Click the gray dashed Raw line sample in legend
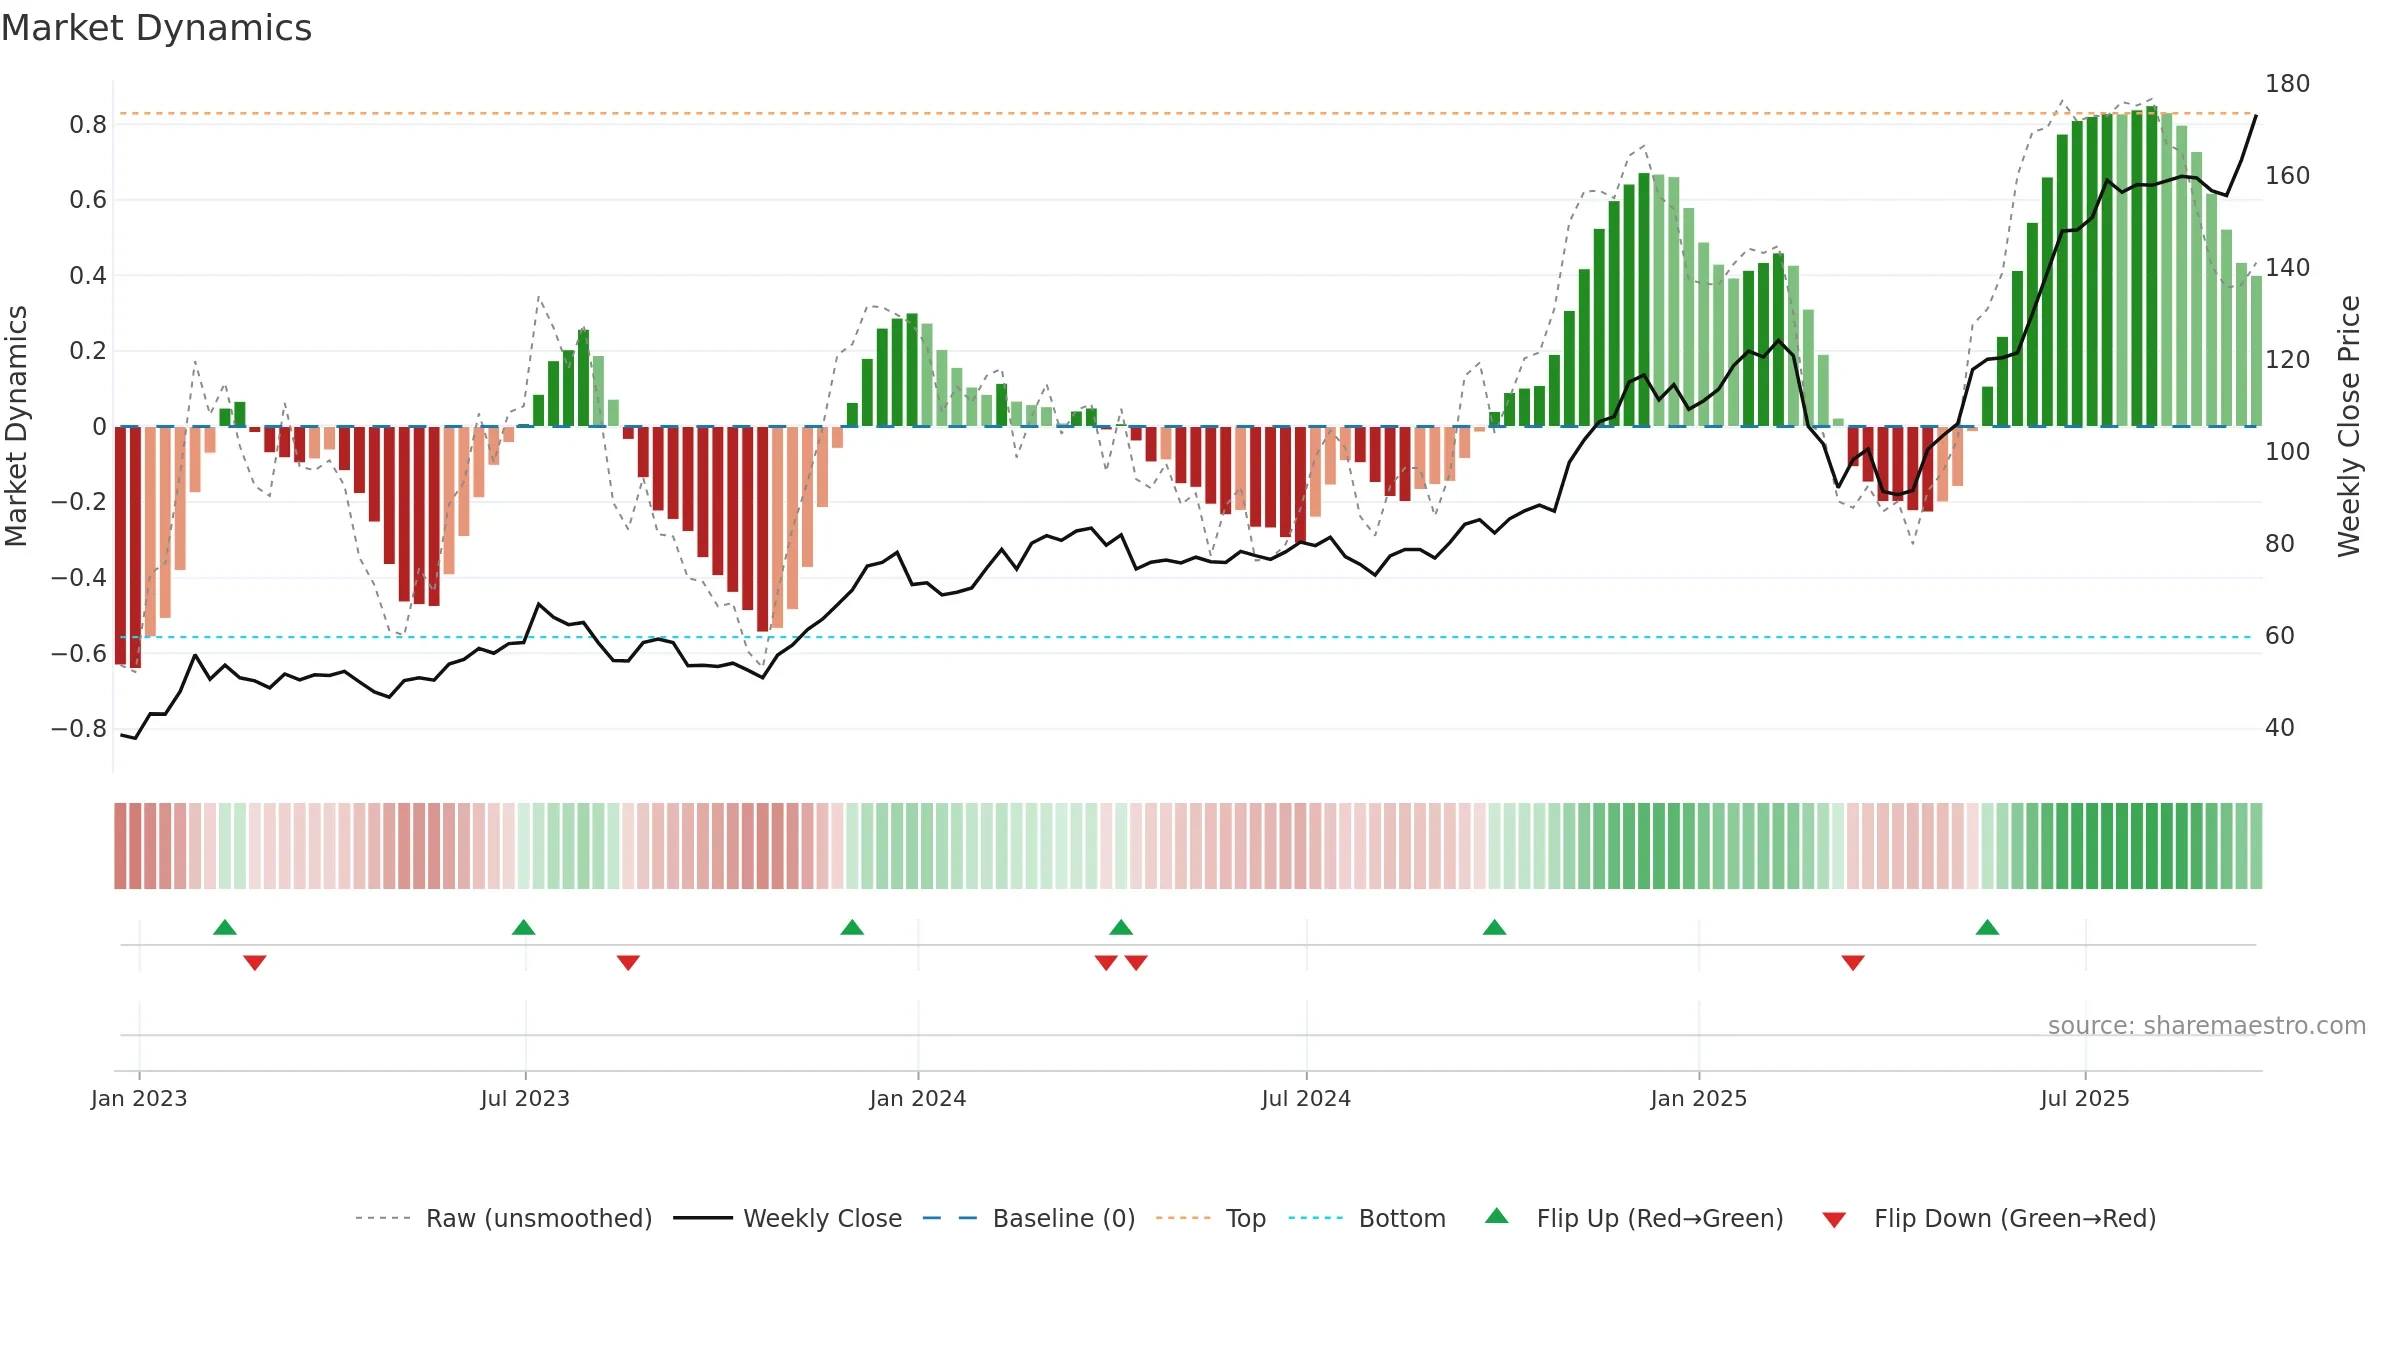This screenshot has width=2400, height=1350. click(383, 1218)
